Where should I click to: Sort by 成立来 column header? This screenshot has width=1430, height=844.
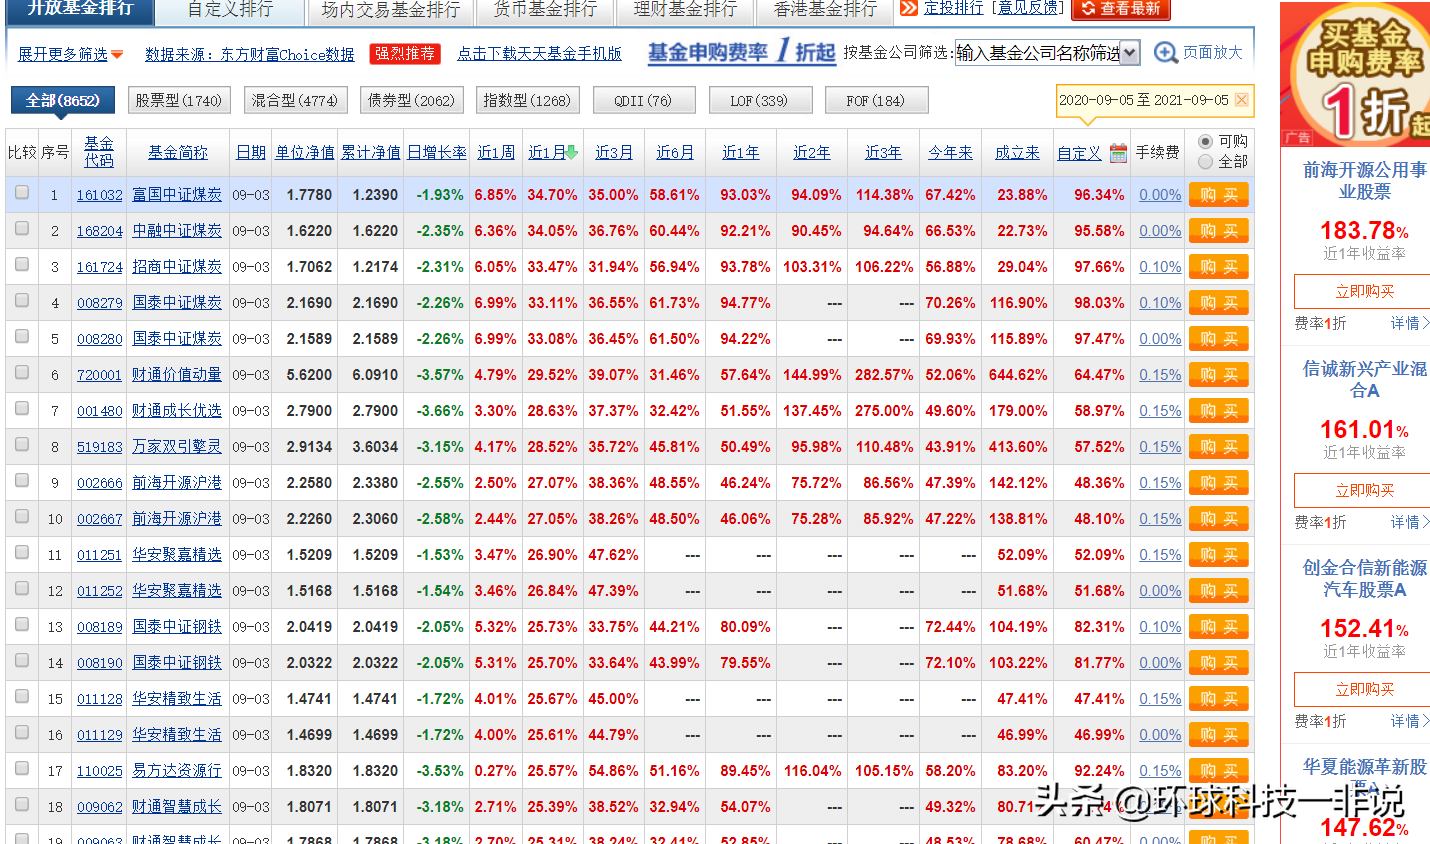tap(1017, 152)
